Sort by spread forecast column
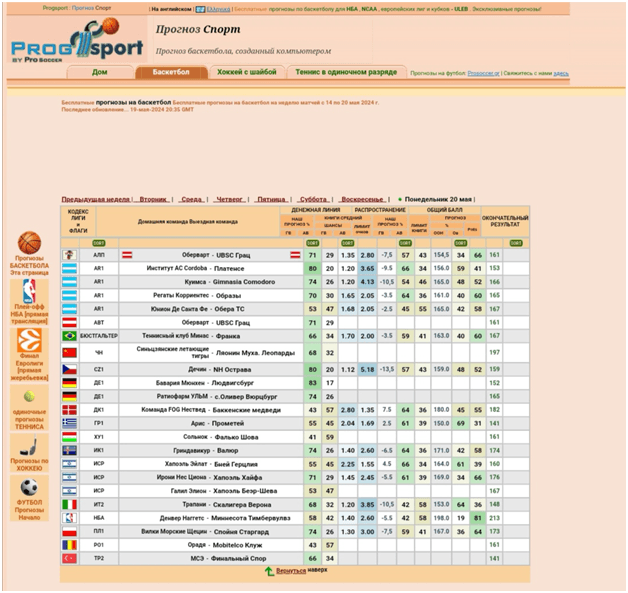The height and width of the screenshot is (593, 628). point(405,243)
